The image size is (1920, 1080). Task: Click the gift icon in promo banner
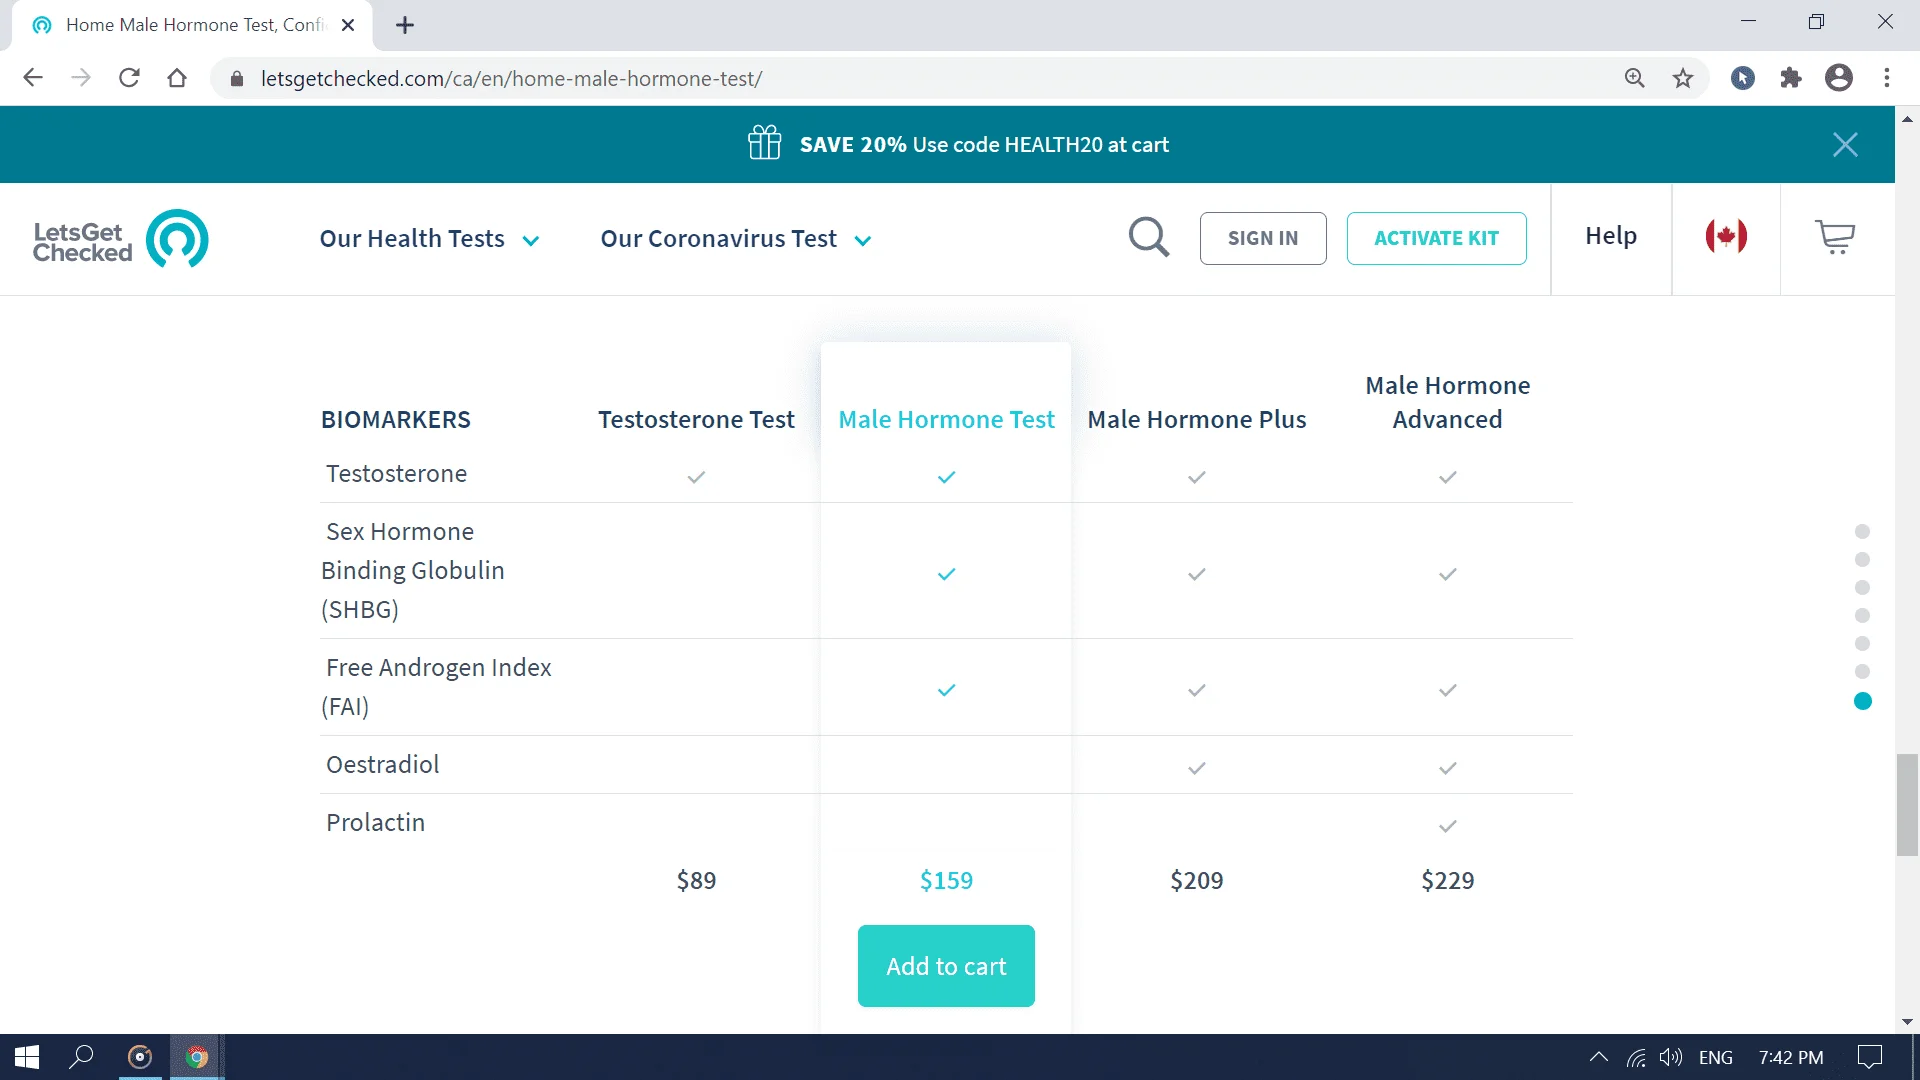pos(764,143)
